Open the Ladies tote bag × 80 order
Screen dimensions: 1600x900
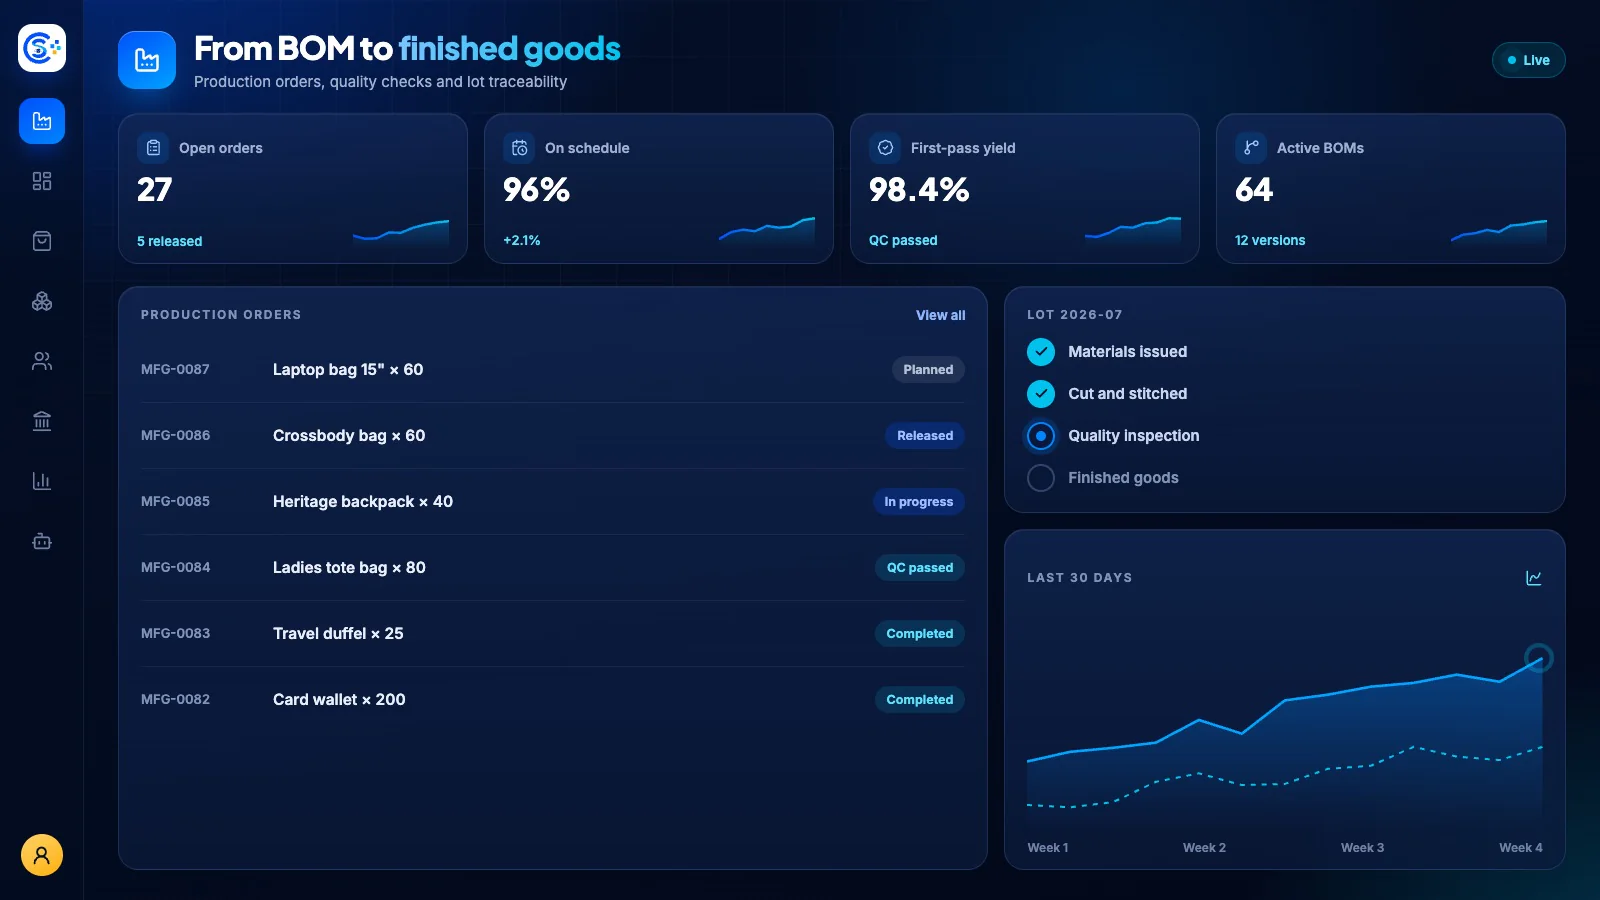tap(349, 567)
